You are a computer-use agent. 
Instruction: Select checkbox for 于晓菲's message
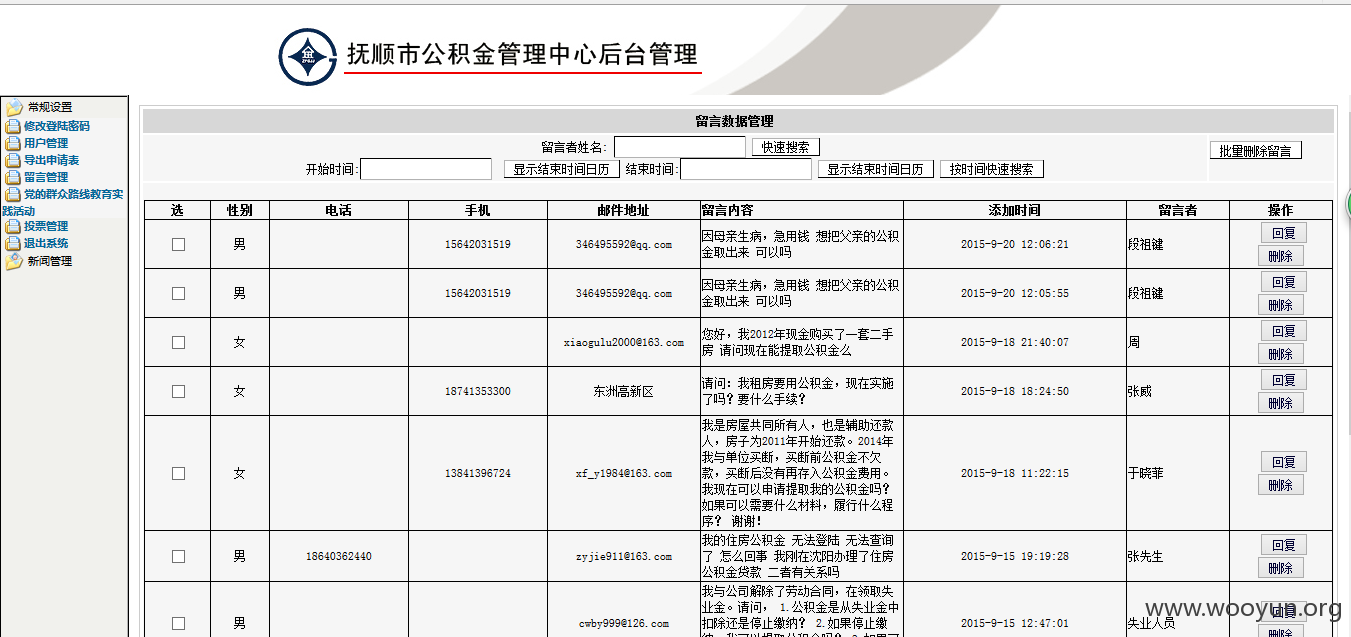[x=178, y=473]
